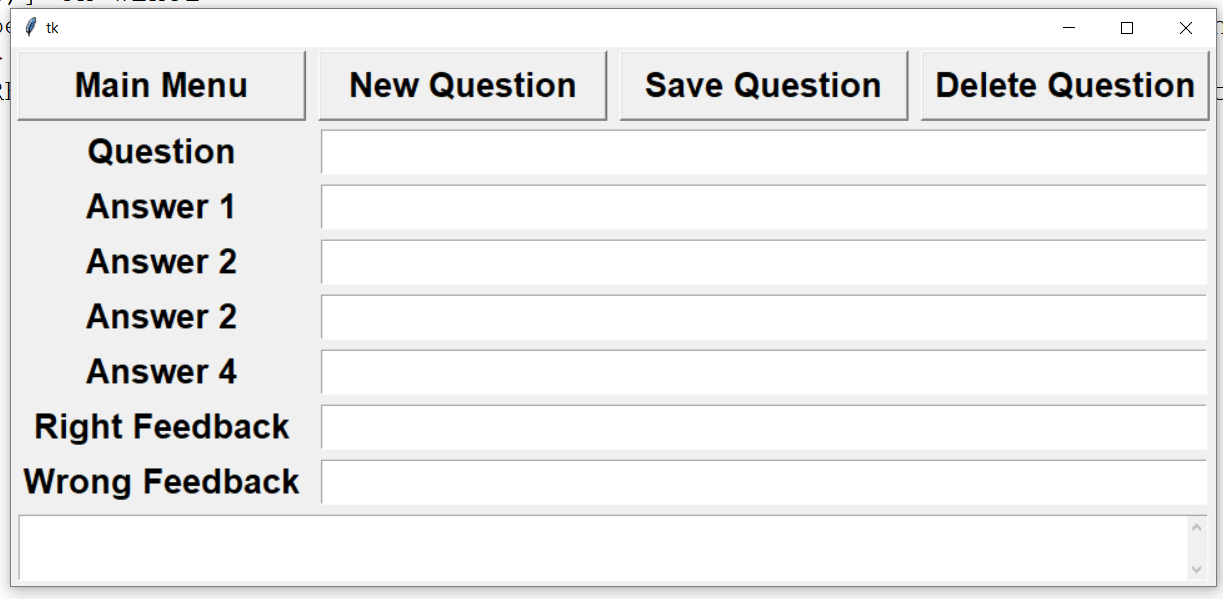Hit the Delete Question button
Screen dimensions: 1223x599
1064,86
